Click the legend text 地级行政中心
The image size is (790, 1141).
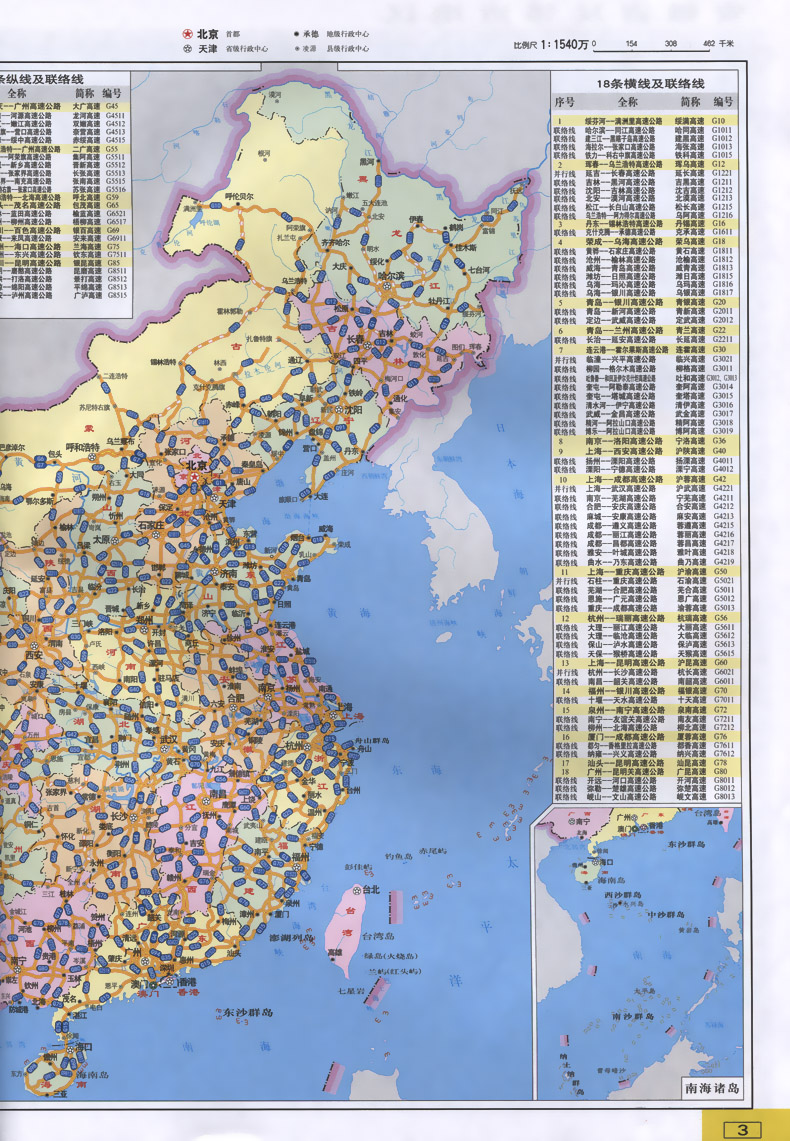tap(347, 34)
